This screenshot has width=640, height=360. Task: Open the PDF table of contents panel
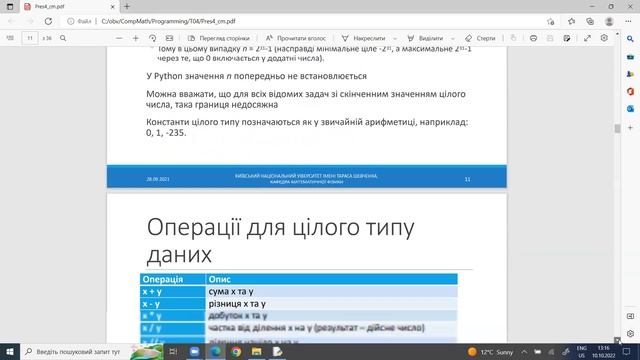coord(10,38)
